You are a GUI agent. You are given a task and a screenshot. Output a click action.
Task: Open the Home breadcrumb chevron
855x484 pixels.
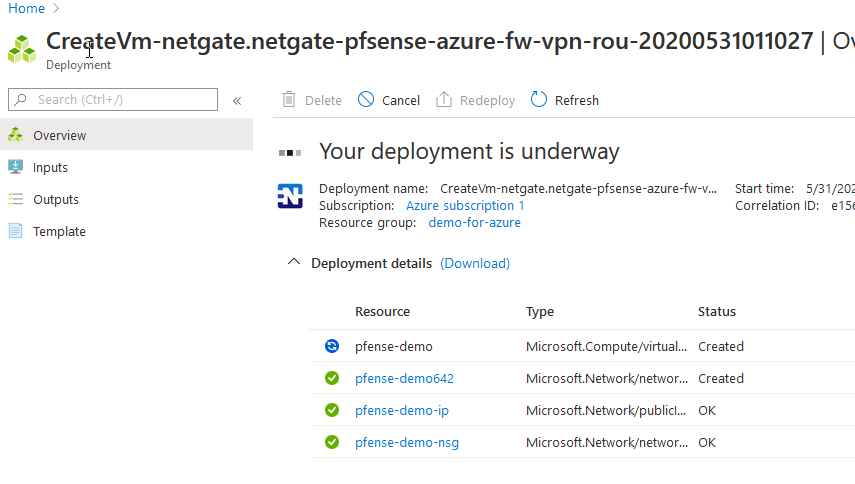point(56,9)
